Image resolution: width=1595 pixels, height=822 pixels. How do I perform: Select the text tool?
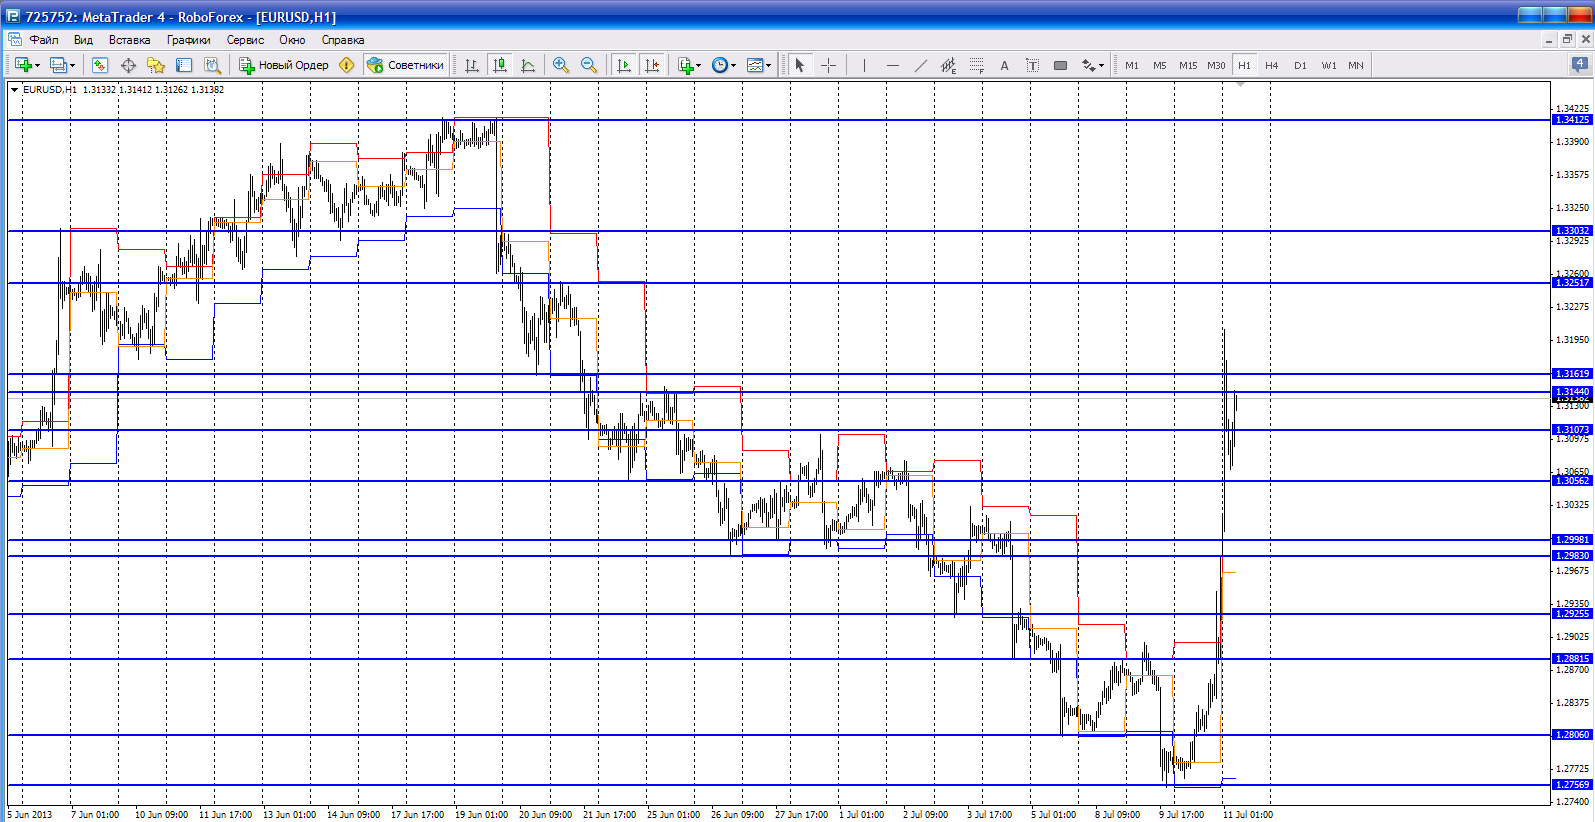(x=1004, y=65)
